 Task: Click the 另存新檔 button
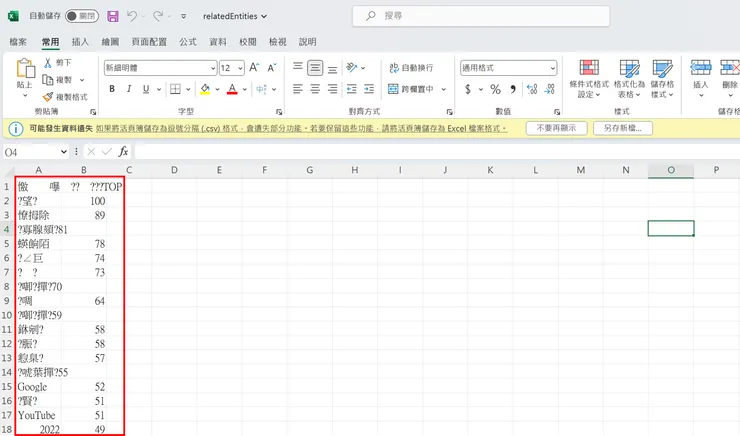tap(622, 128)
